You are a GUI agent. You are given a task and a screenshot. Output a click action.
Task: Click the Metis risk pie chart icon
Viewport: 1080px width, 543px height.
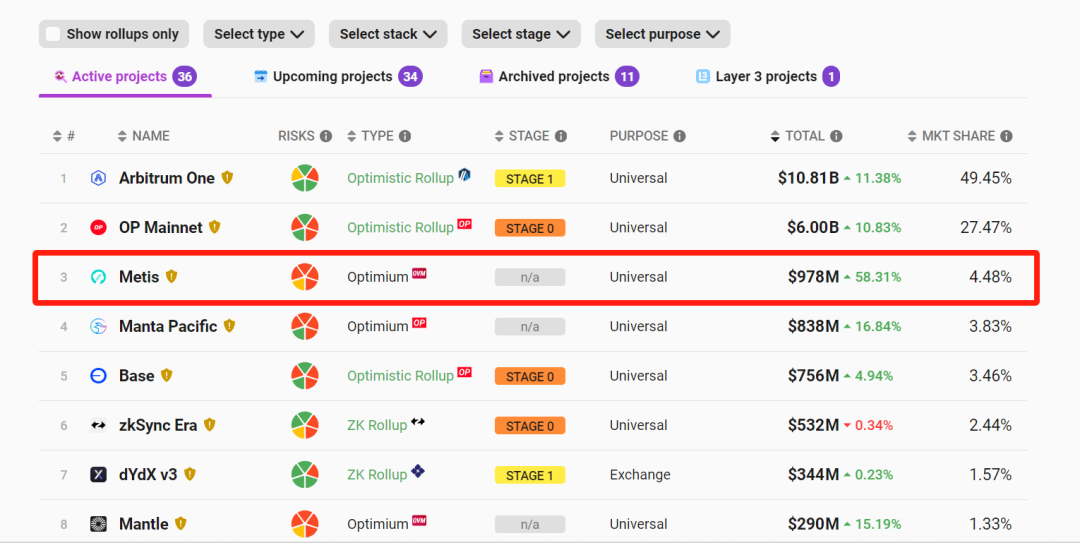point(305,277)
